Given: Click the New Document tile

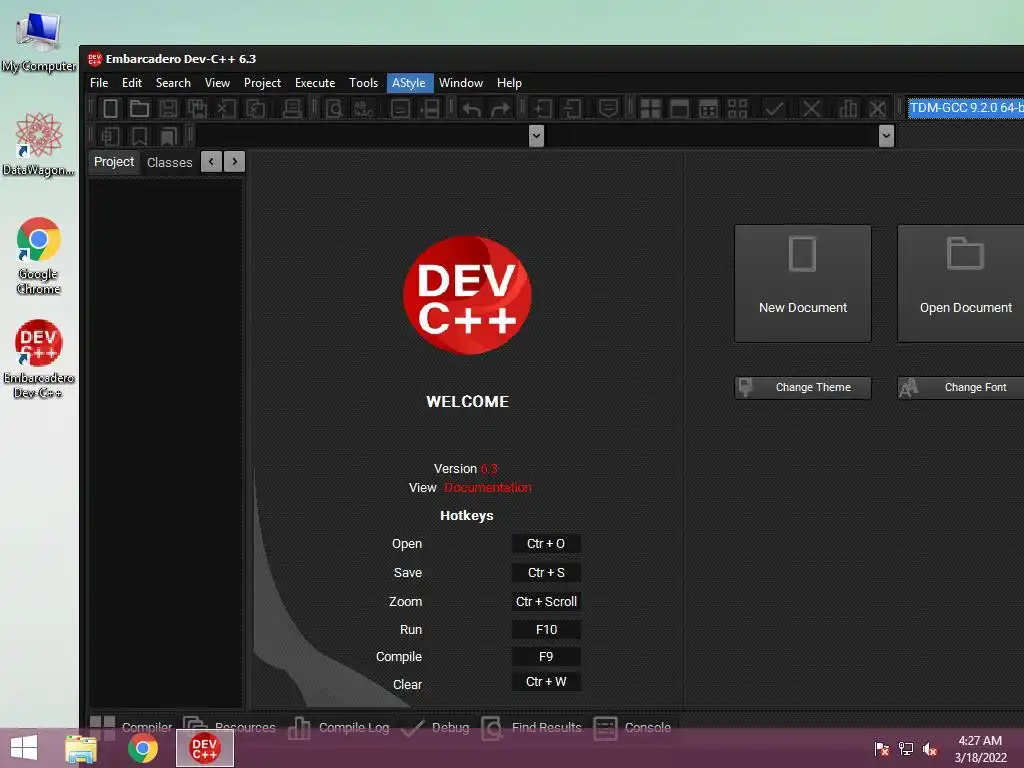Looking at the screenshot, I should (x=803, y=283).
